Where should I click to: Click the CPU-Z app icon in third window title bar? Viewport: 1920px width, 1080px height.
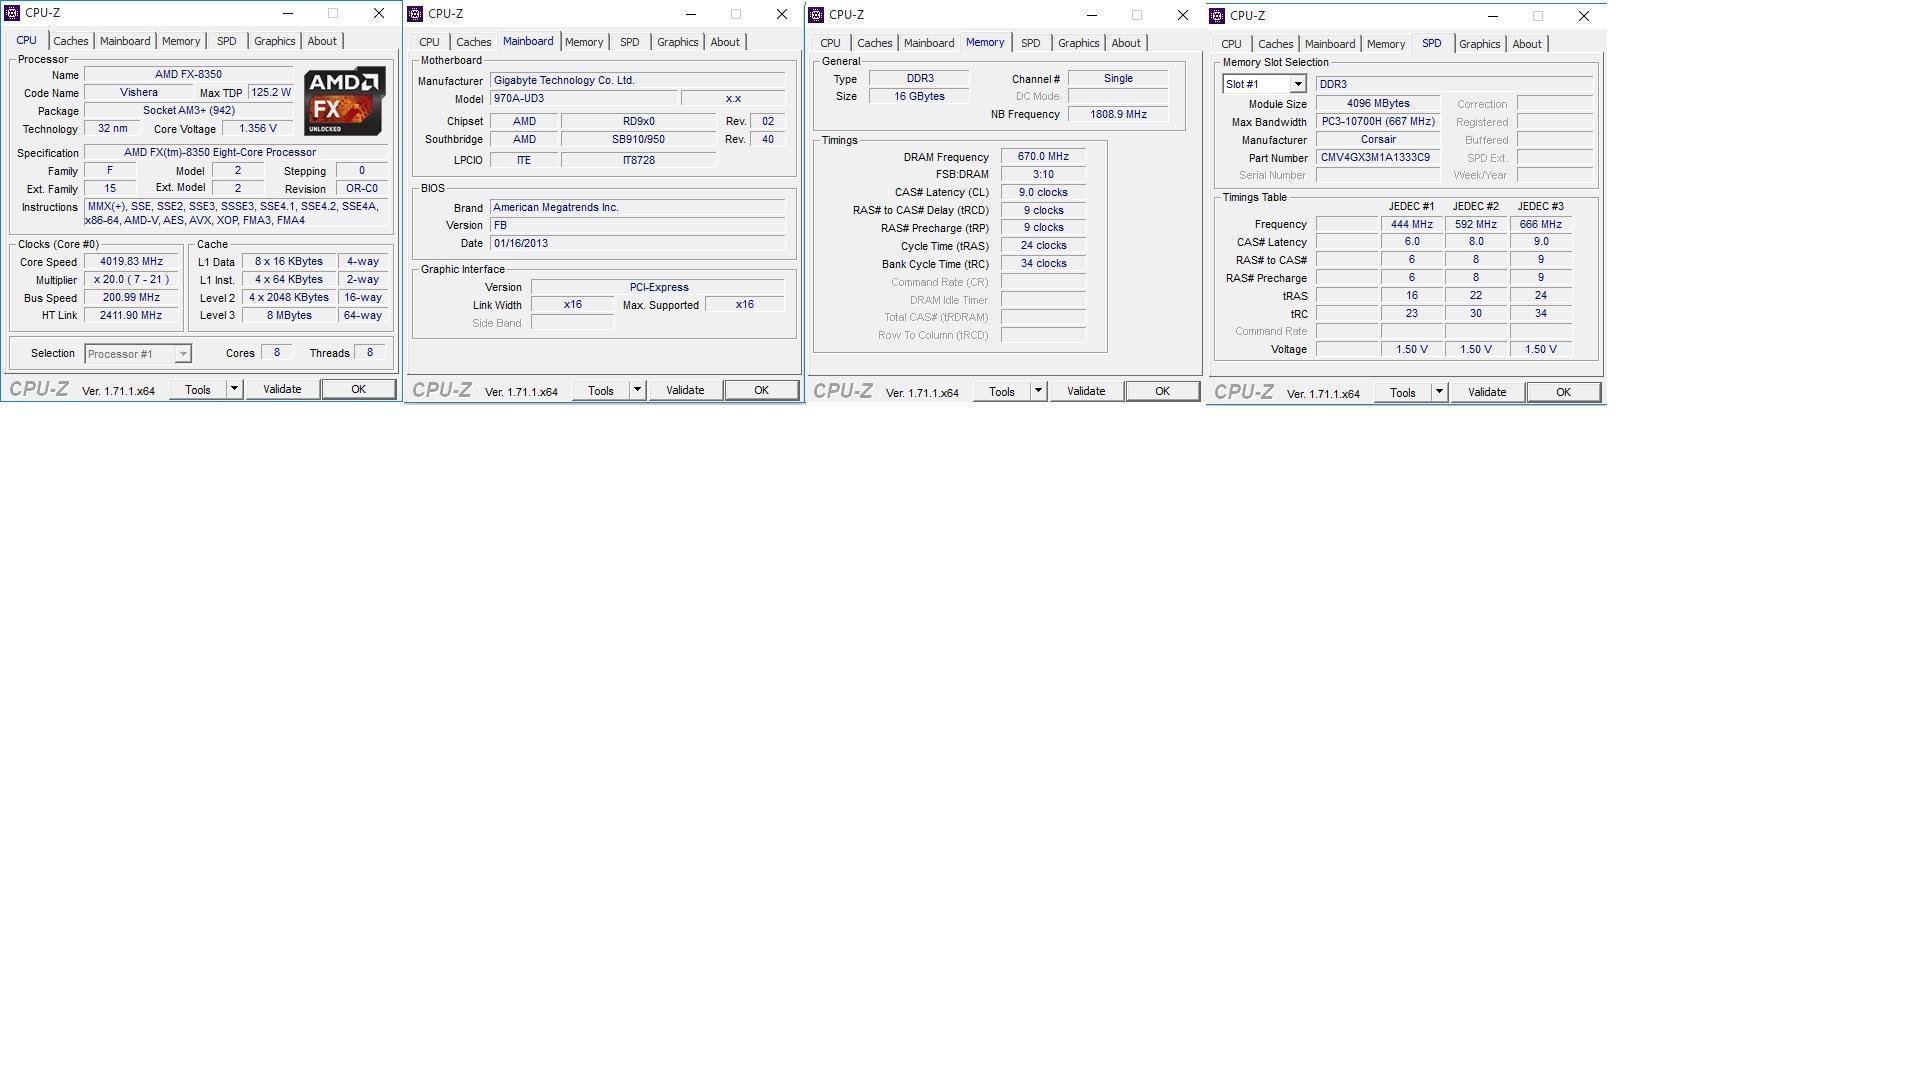tap(816, 15)
